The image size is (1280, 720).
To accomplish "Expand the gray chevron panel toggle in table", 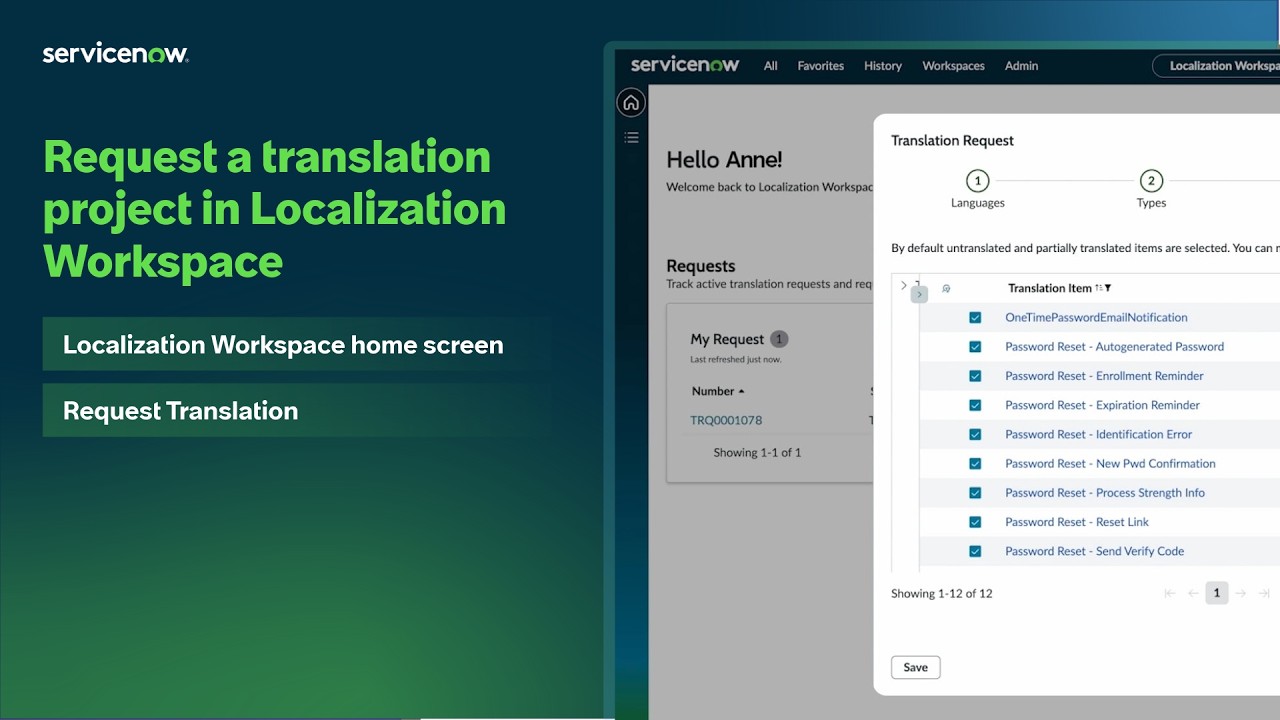I will (919, 294).
